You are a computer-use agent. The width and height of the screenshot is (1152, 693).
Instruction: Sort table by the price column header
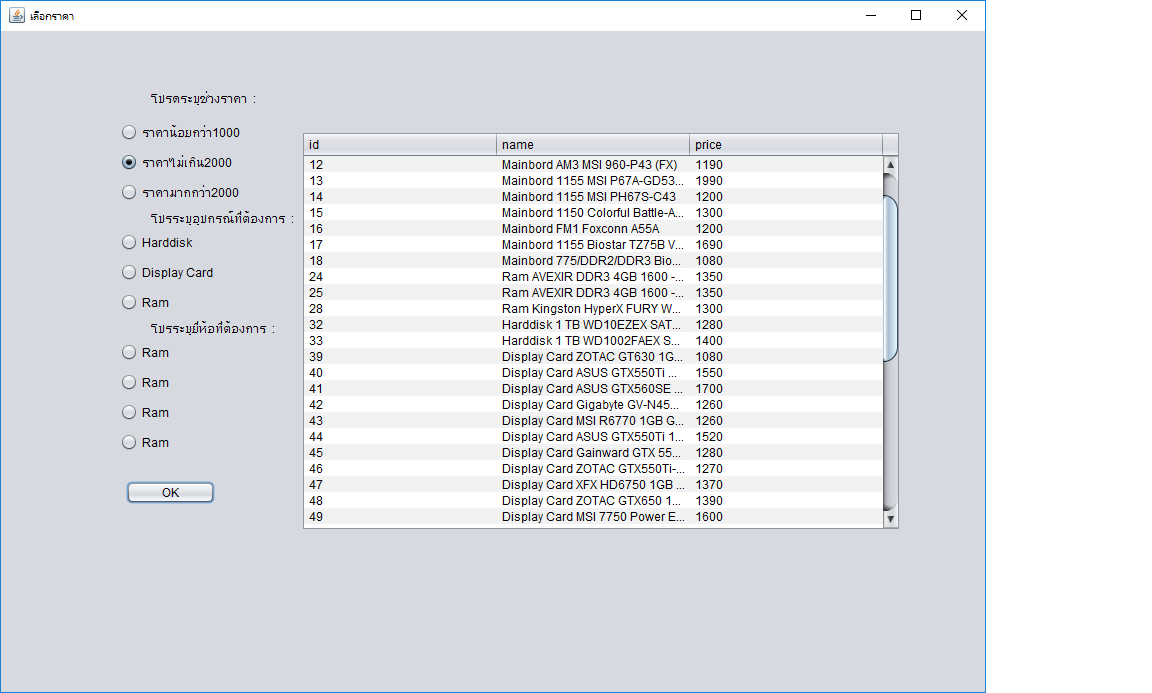[786, 145]
